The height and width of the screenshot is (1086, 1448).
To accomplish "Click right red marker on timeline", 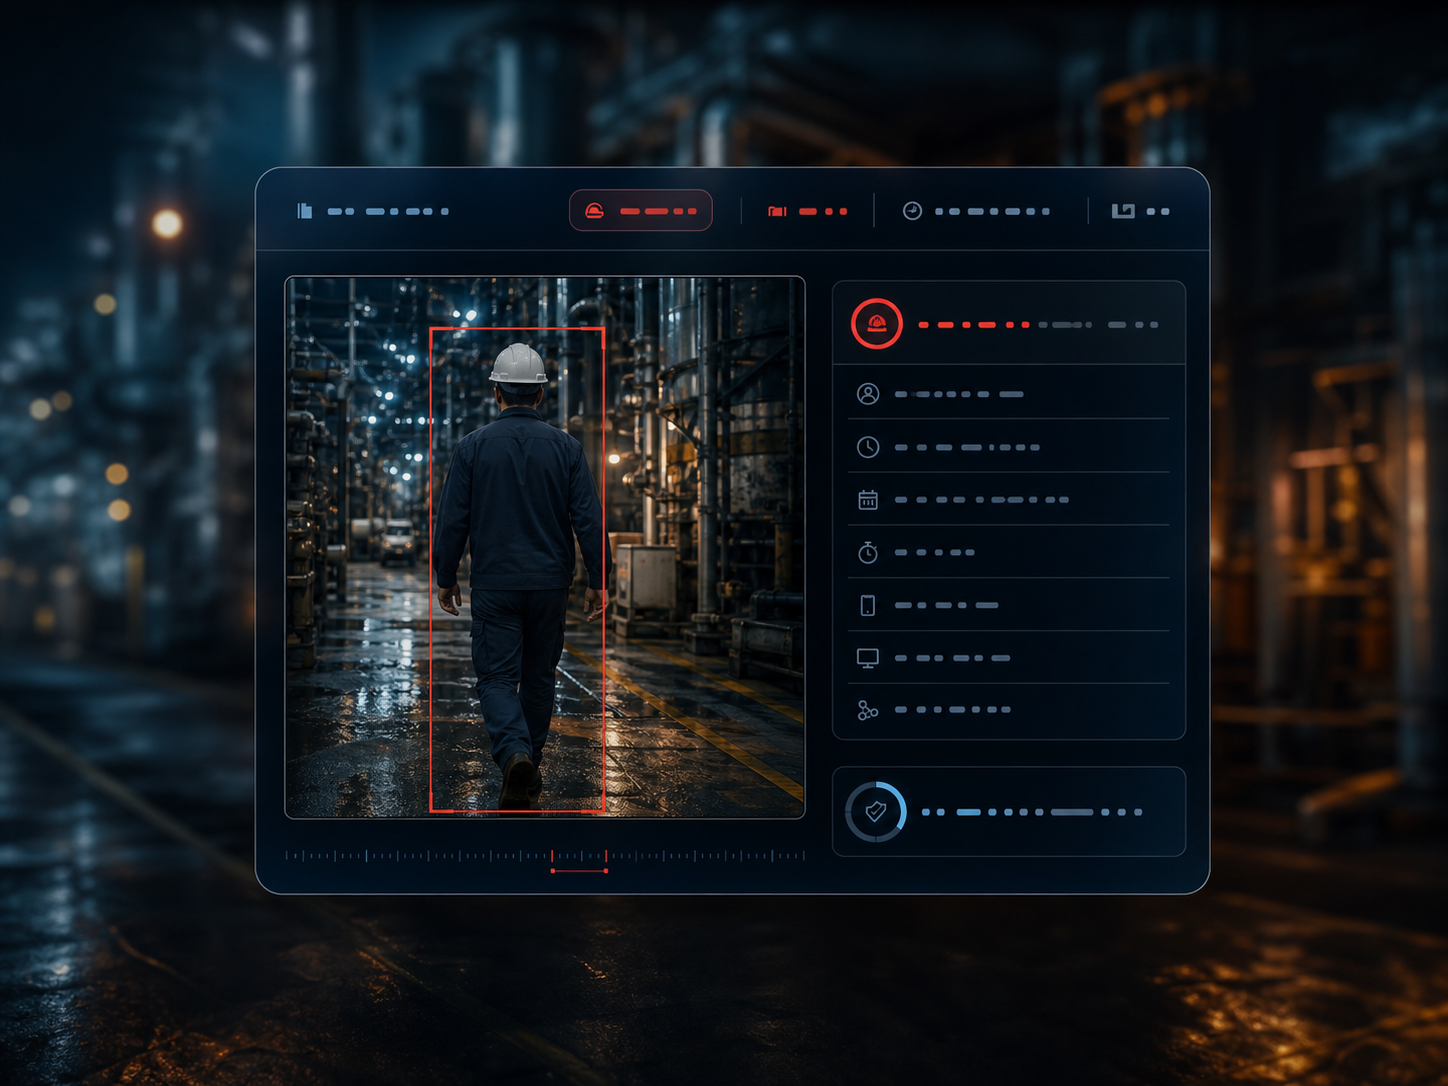I will point(606,856).
